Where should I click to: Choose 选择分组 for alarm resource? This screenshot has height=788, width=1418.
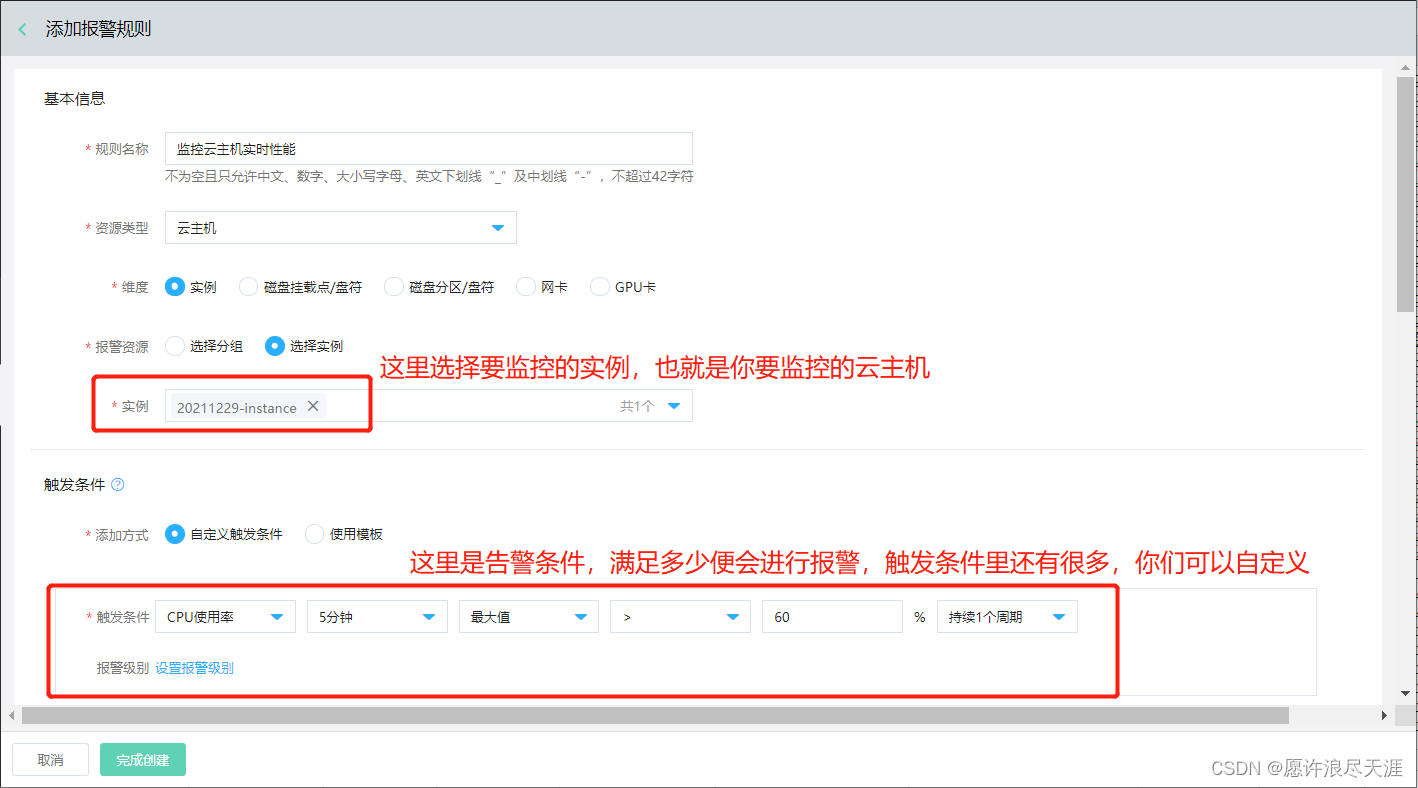coord(175,346)
